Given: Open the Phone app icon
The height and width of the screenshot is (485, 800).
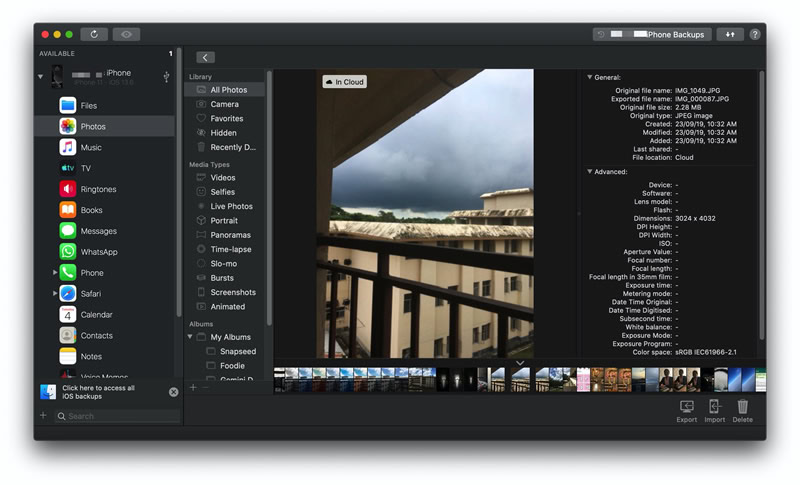Looking at the screenshot, I should pos(67,273).
